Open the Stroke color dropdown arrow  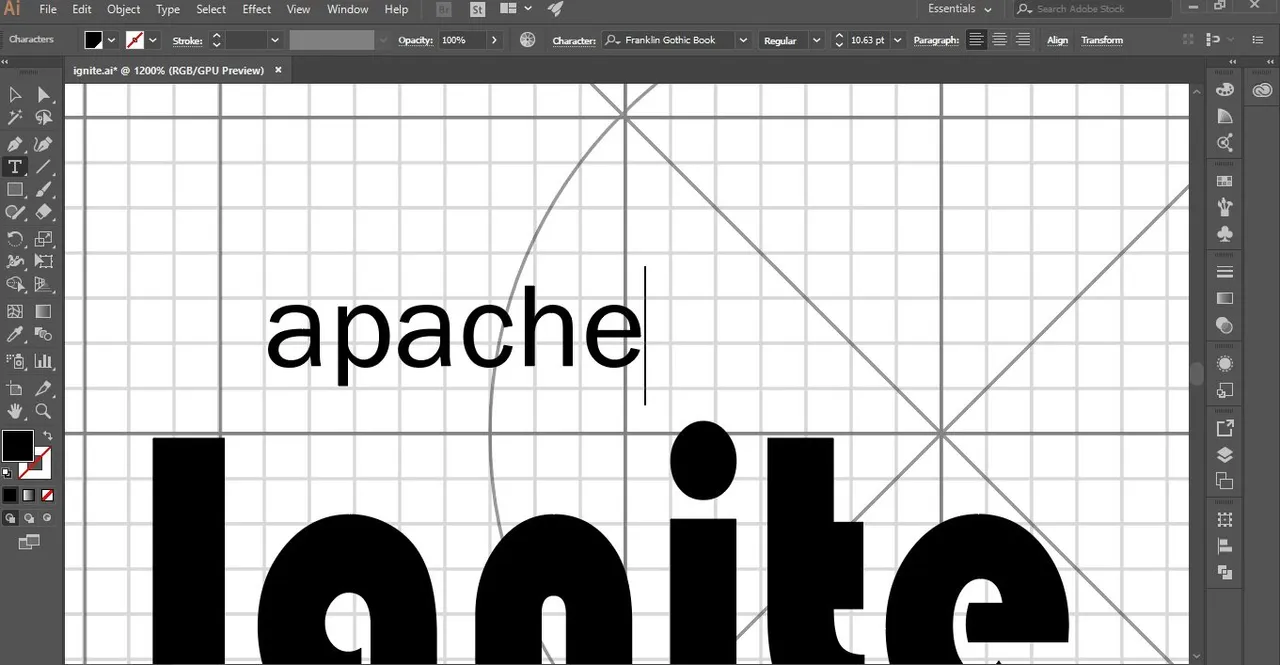pyautogui.click(x=153, y=40)
